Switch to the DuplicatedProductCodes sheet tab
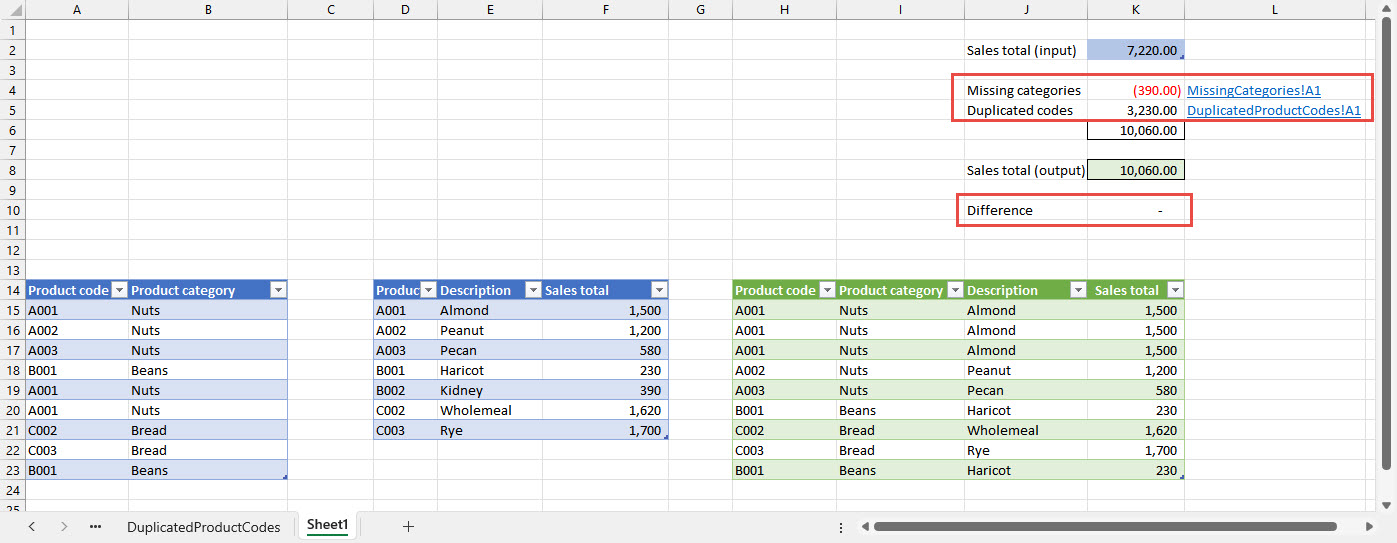The width and height of the screenshot is (1397, 543). click(x=203, y=526)
